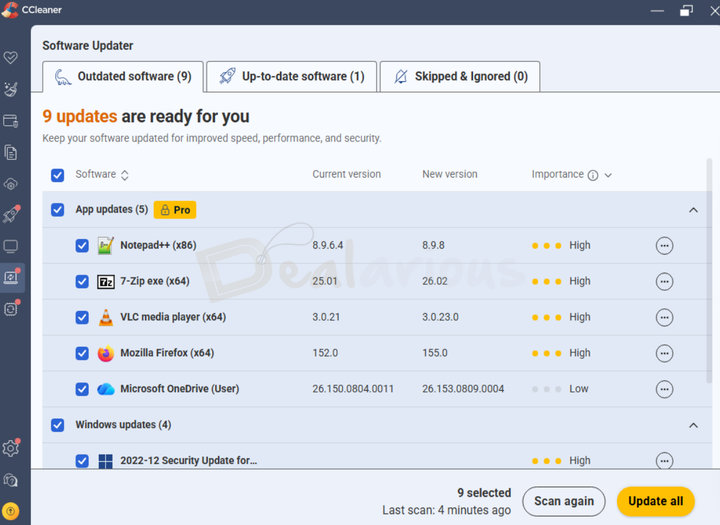Open the Health Check heart icon in sidebar
Image resolution: width=720 pixels, height=525 pixels.
[11, 57]
